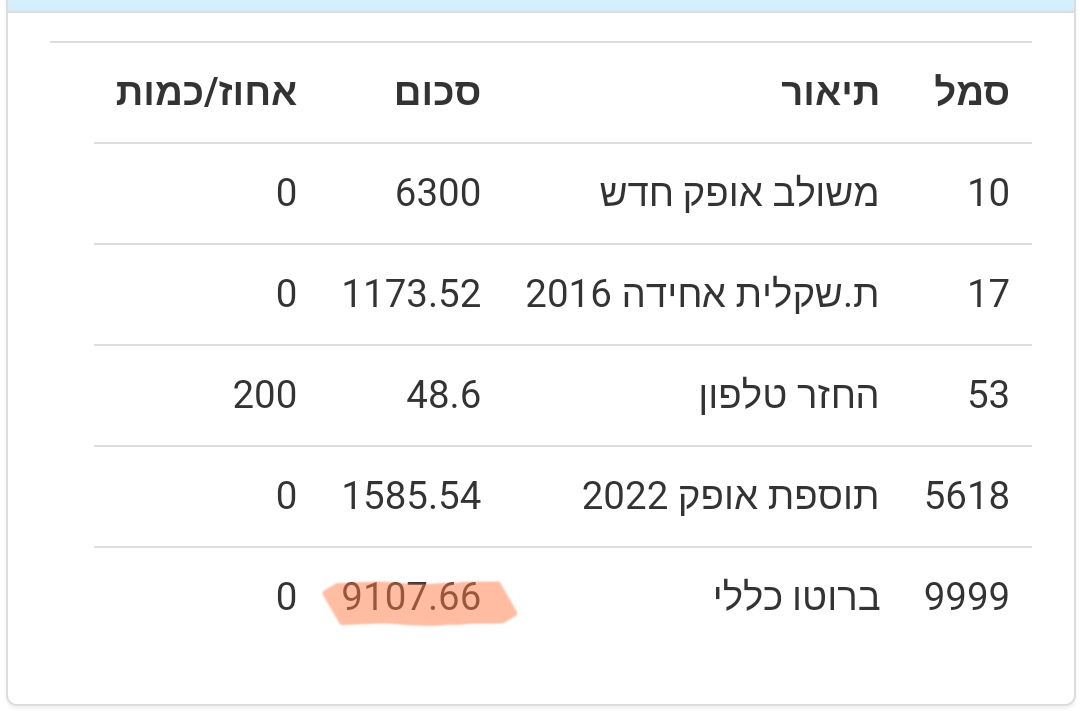The width and height of the screenshot is (1080, 711).
Task: Select code 9999 in the סמל column
Action: pos(965,597)
